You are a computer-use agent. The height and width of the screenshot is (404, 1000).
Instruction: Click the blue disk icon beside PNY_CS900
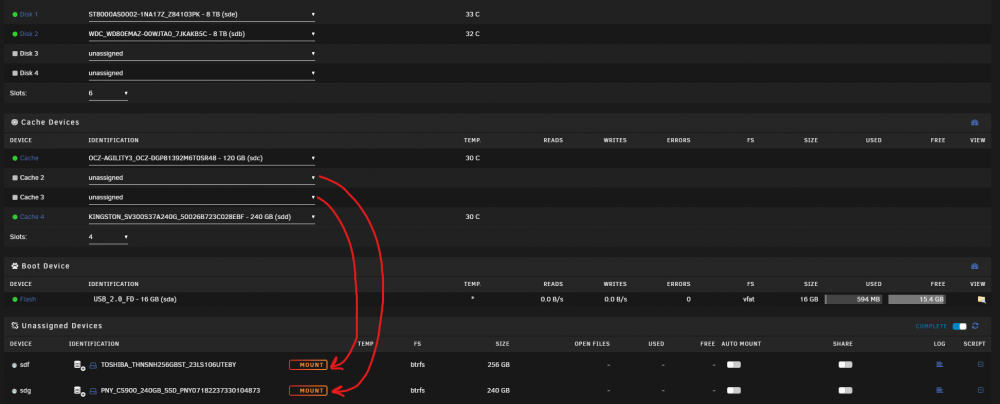tap(92, 391)
